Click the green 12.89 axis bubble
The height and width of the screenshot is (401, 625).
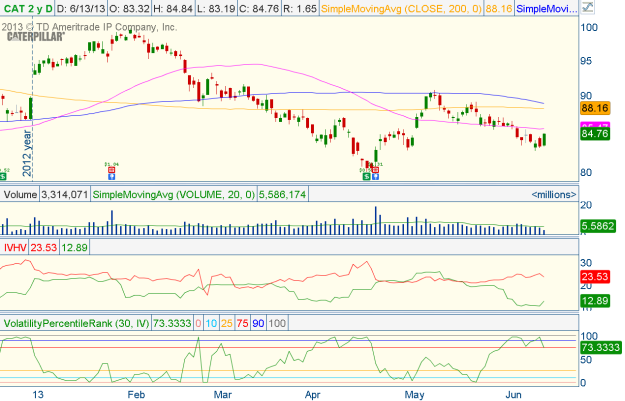pos(595,301)
